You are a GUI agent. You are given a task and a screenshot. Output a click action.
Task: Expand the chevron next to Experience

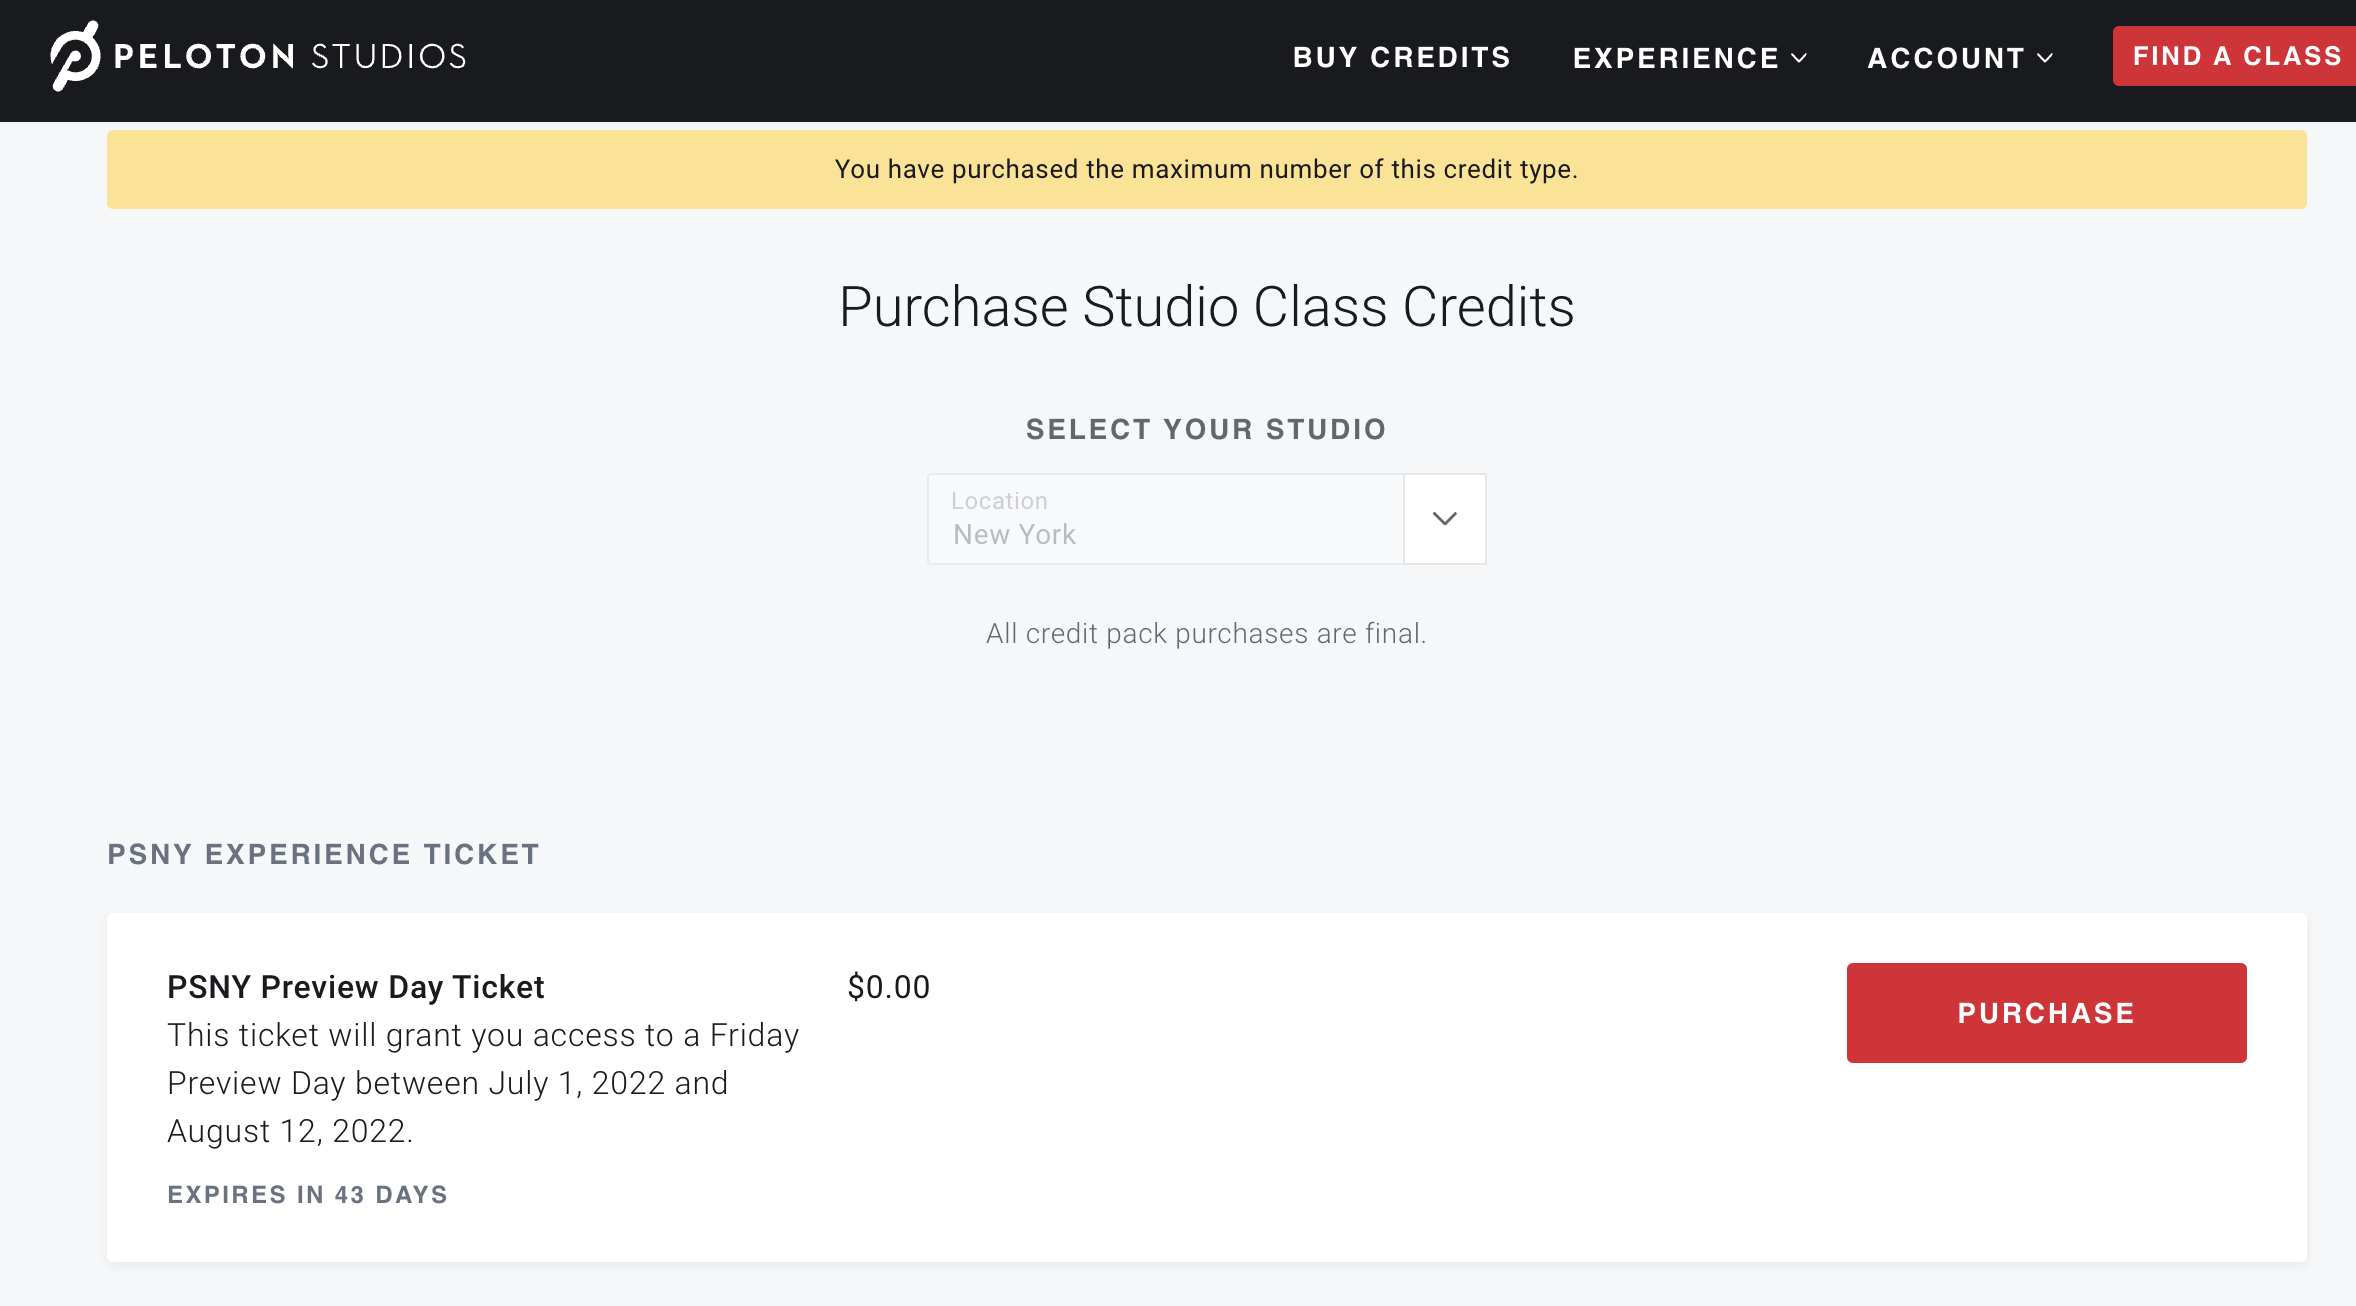pyautogui.click(x=1800, y=58)
